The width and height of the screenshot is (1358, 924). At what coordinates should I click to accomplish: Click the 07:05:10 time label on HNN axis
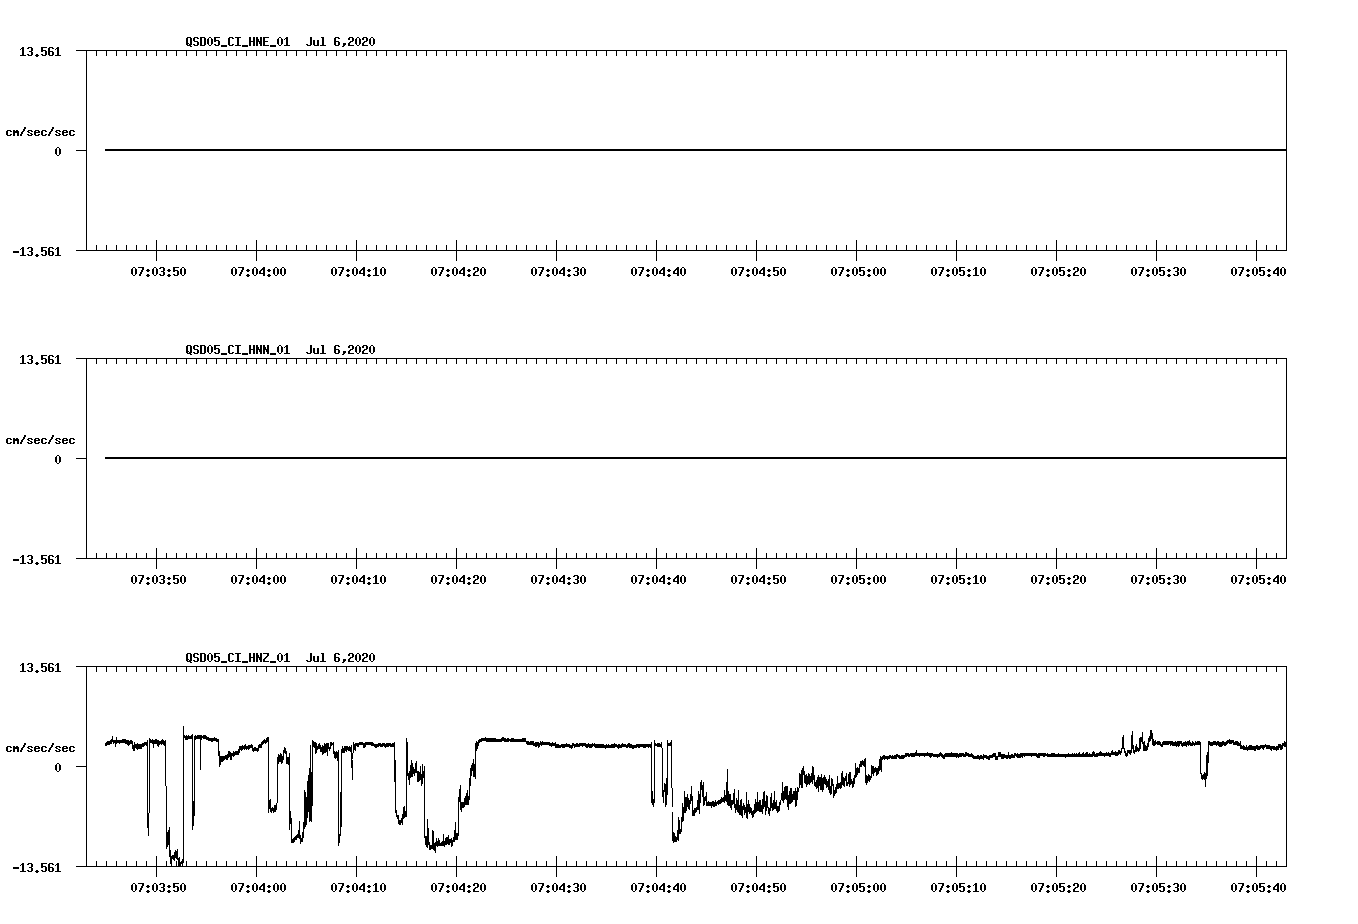coord(958,580)
